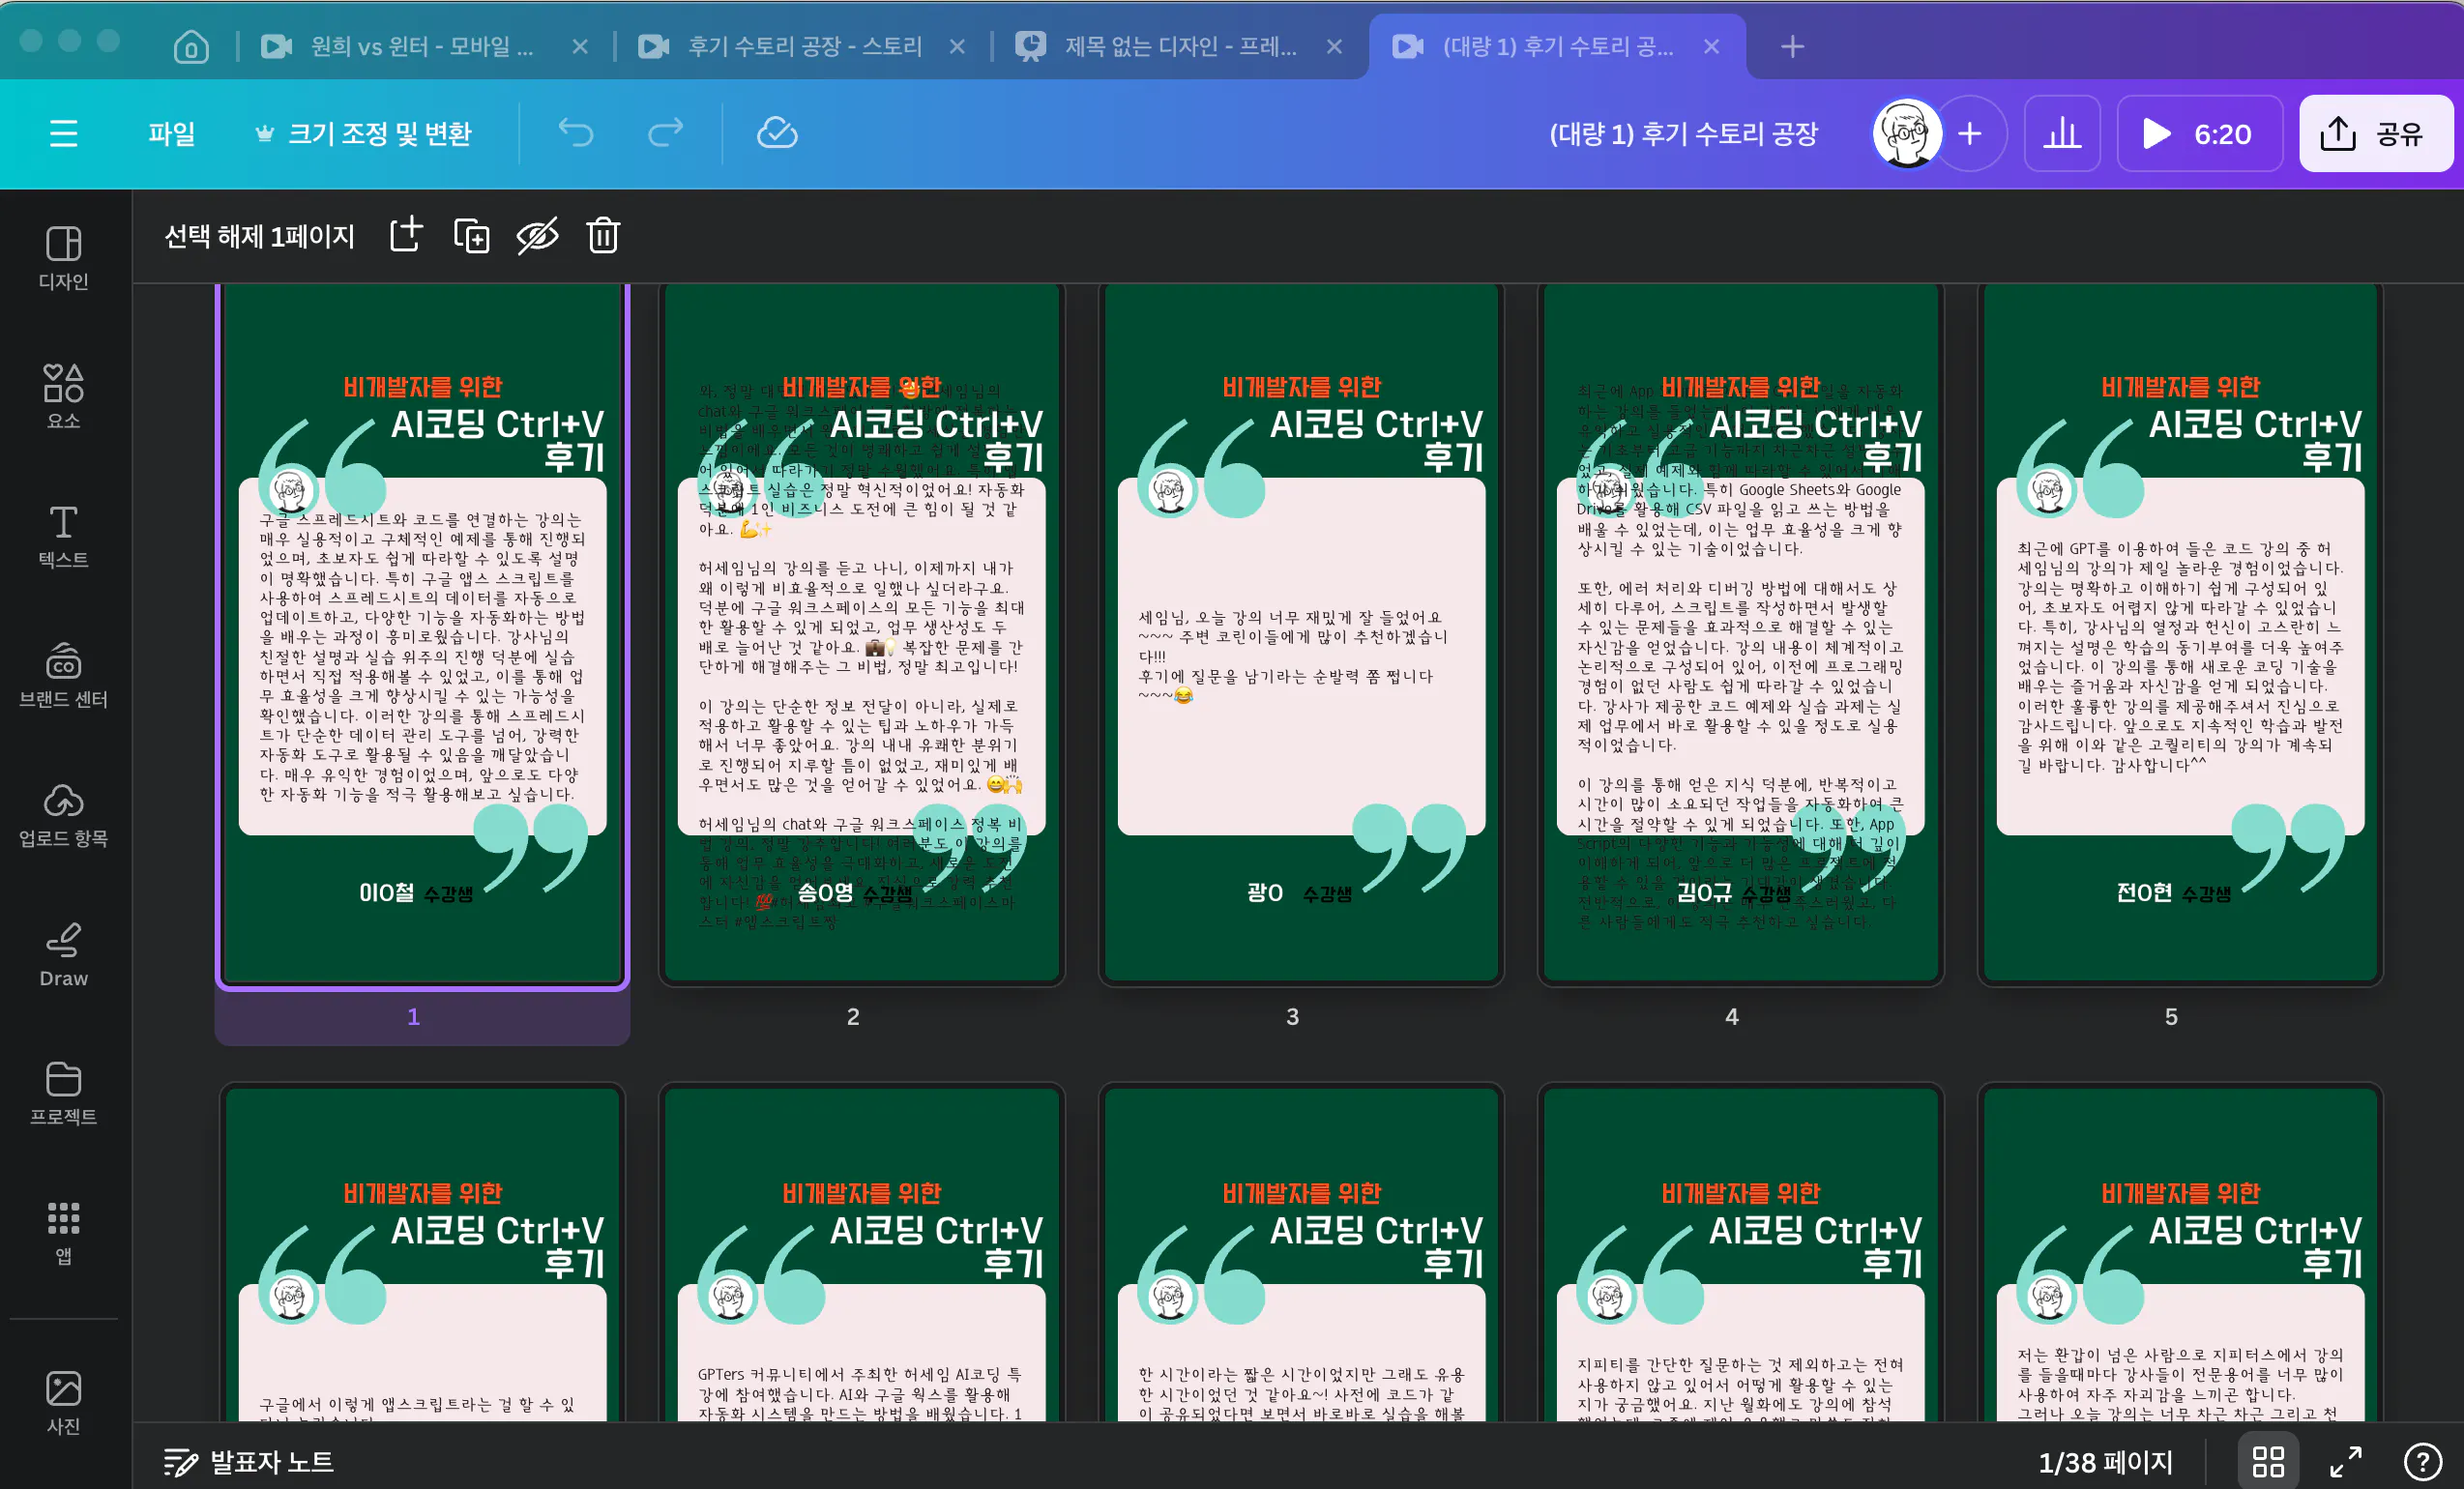Delete selected page with trash icon
Screen dimensions: 2464x1489
[602, 236]
